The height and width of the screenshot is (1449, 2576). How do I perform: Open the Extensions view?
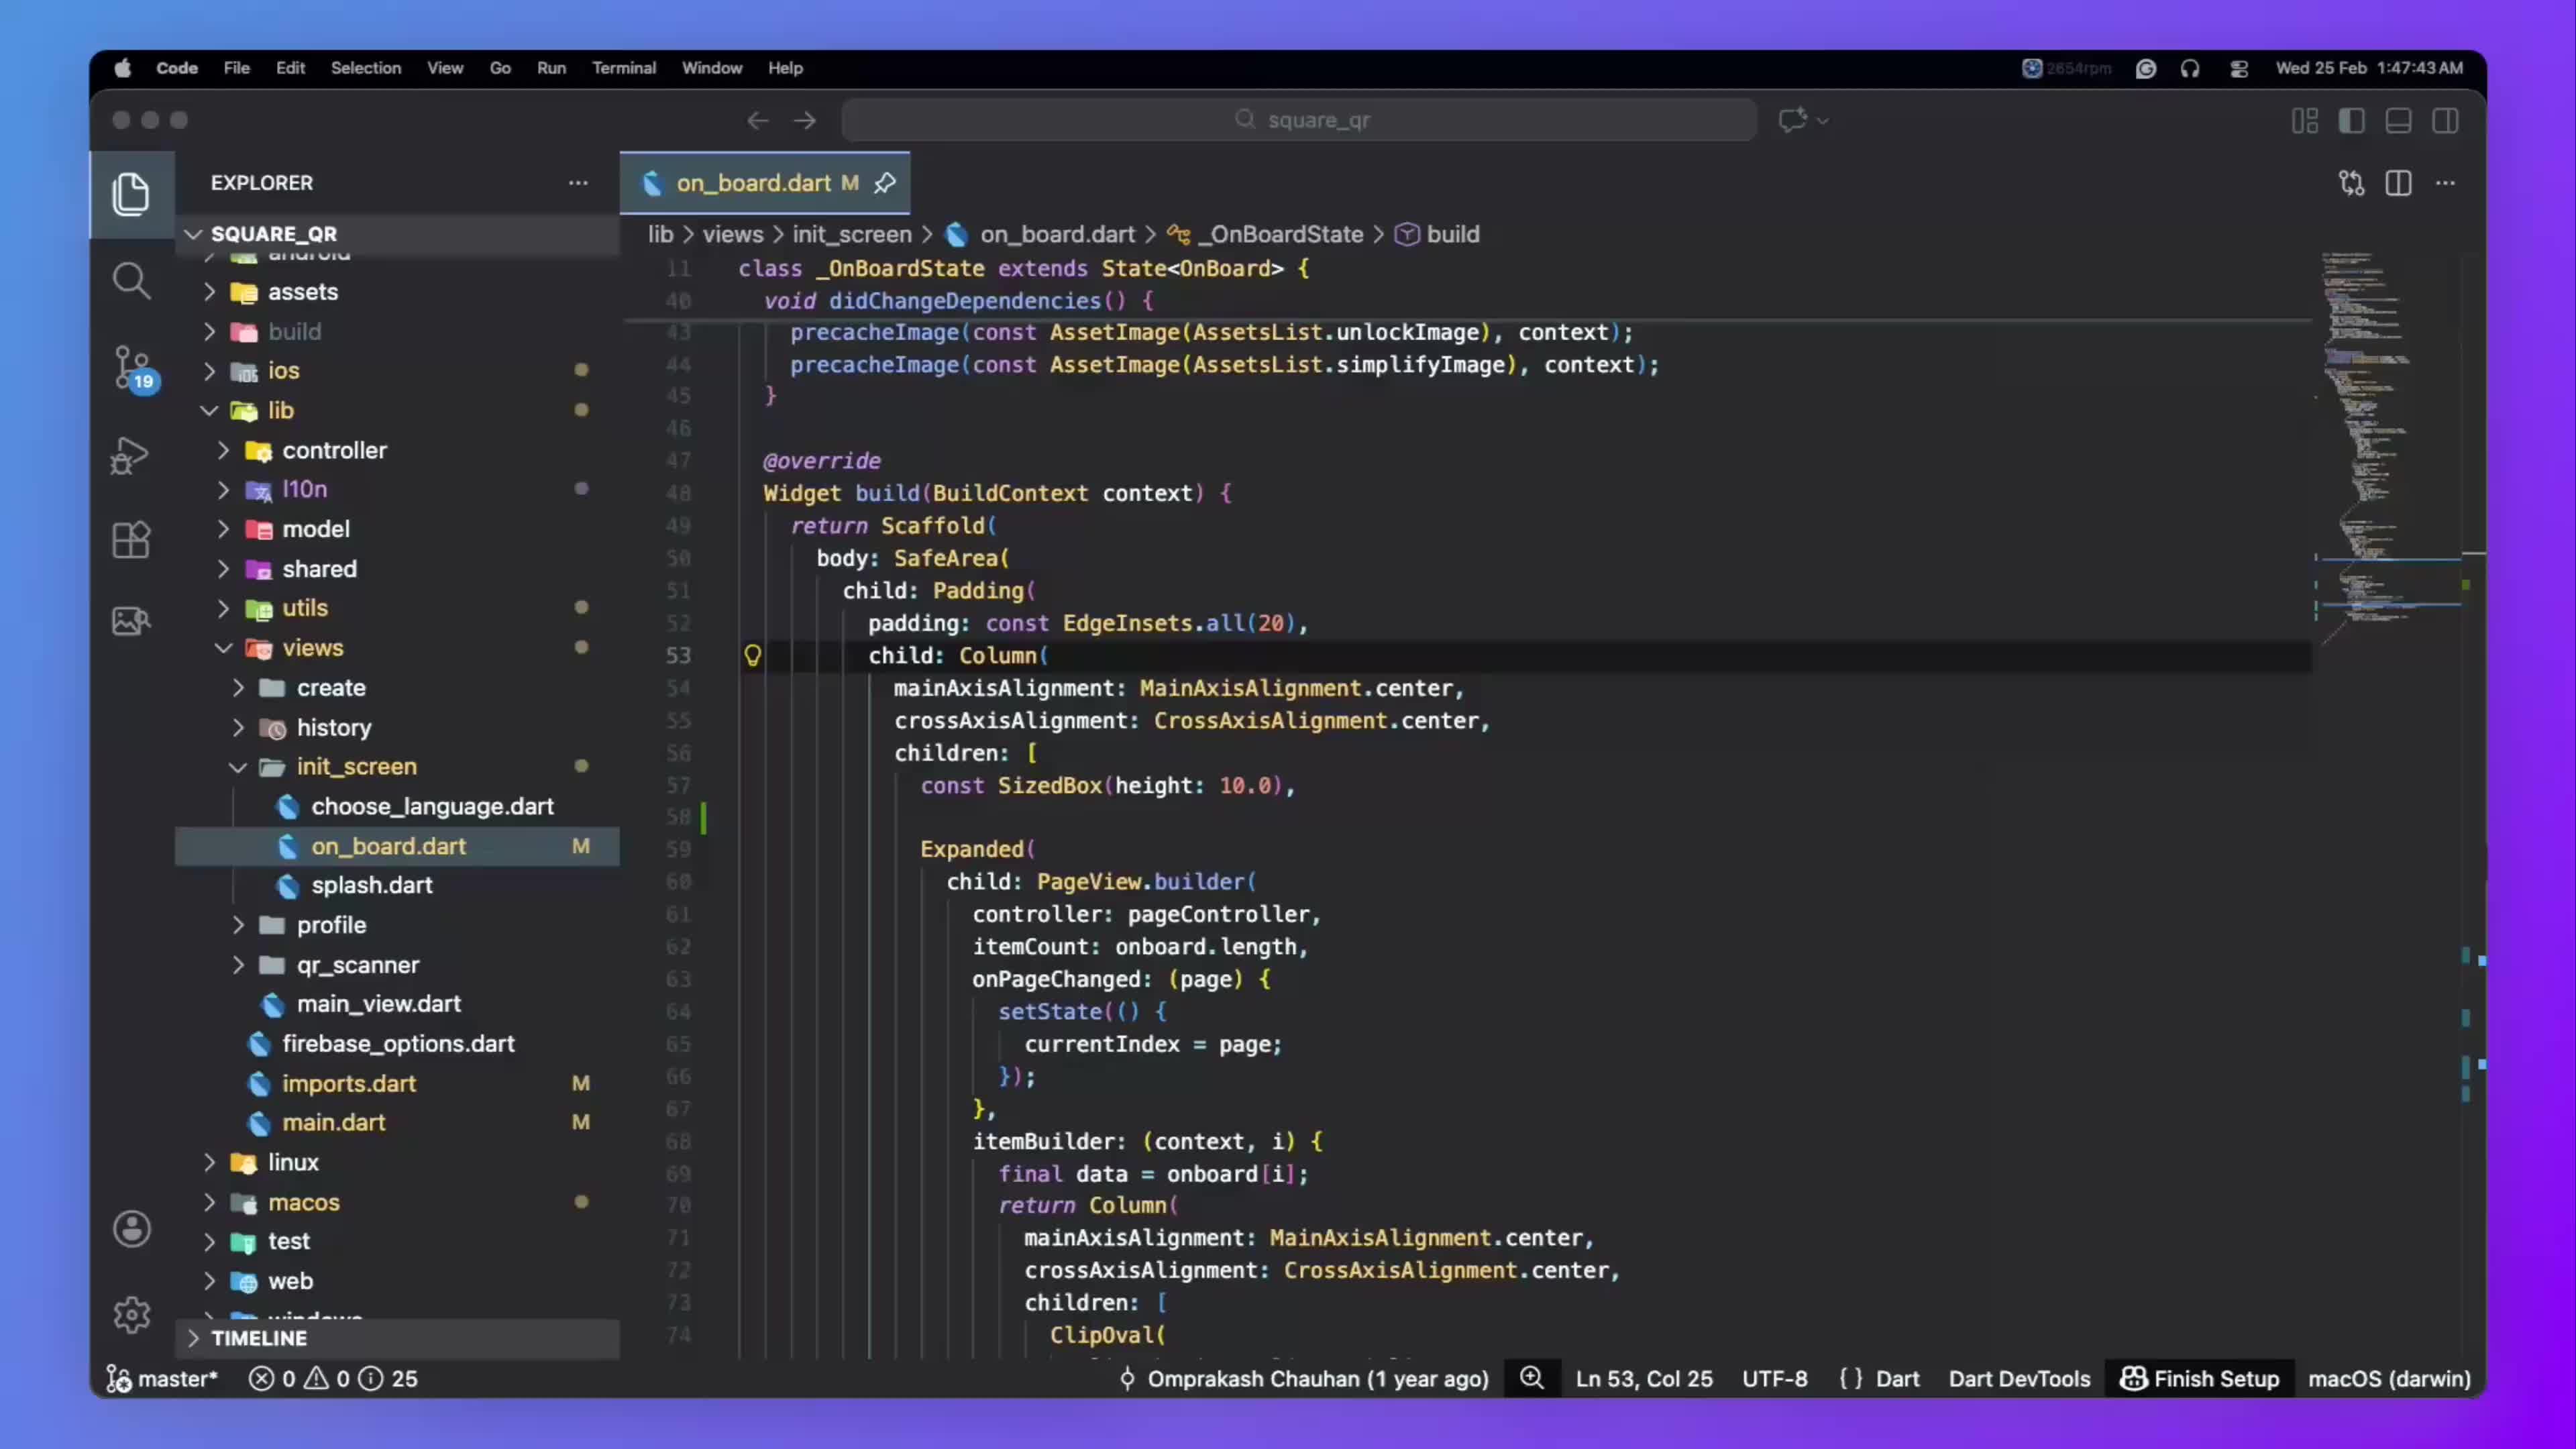tap(131, 540)
